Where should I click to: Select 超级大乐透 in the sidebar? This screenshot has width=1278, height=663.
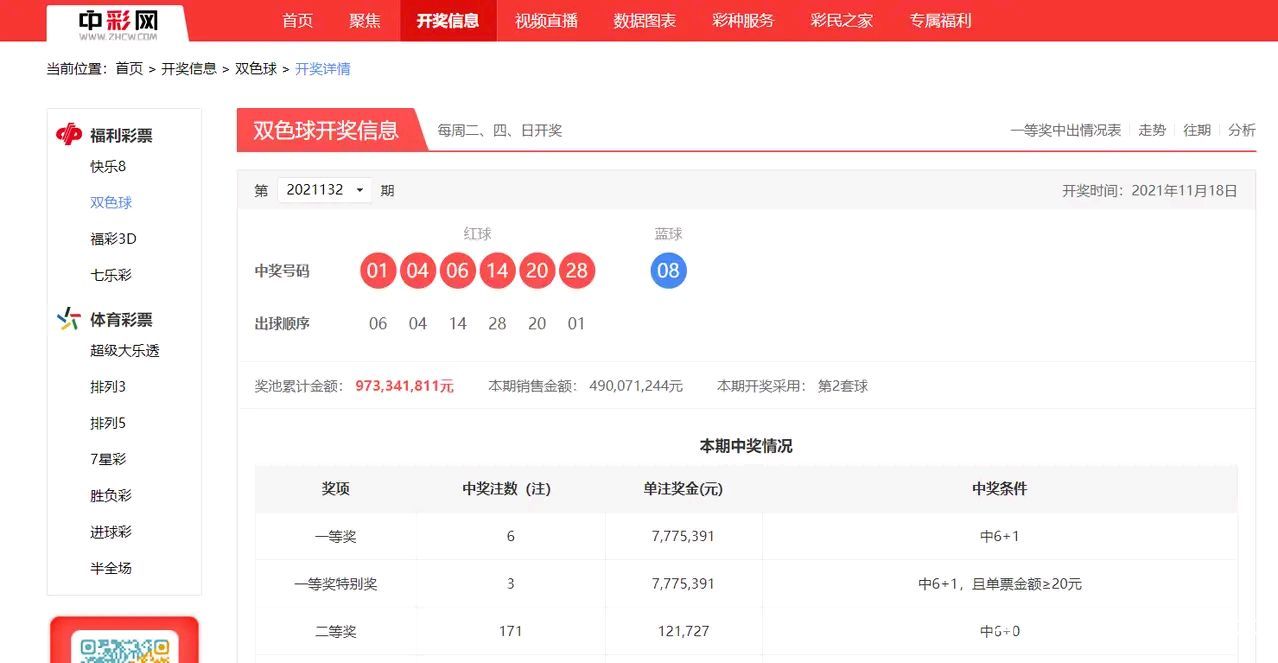[125, 351]
